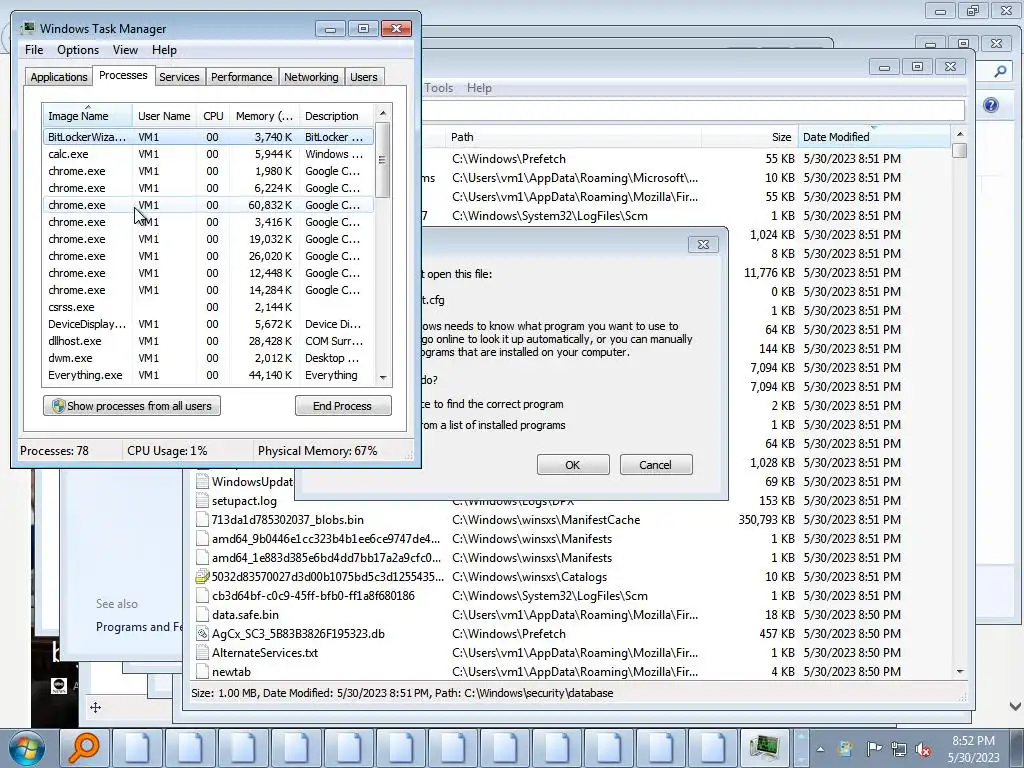Viewport: 1024px width, 768px height.
Task: Sort processes by CPU column
Action: [x=213, y=116]
